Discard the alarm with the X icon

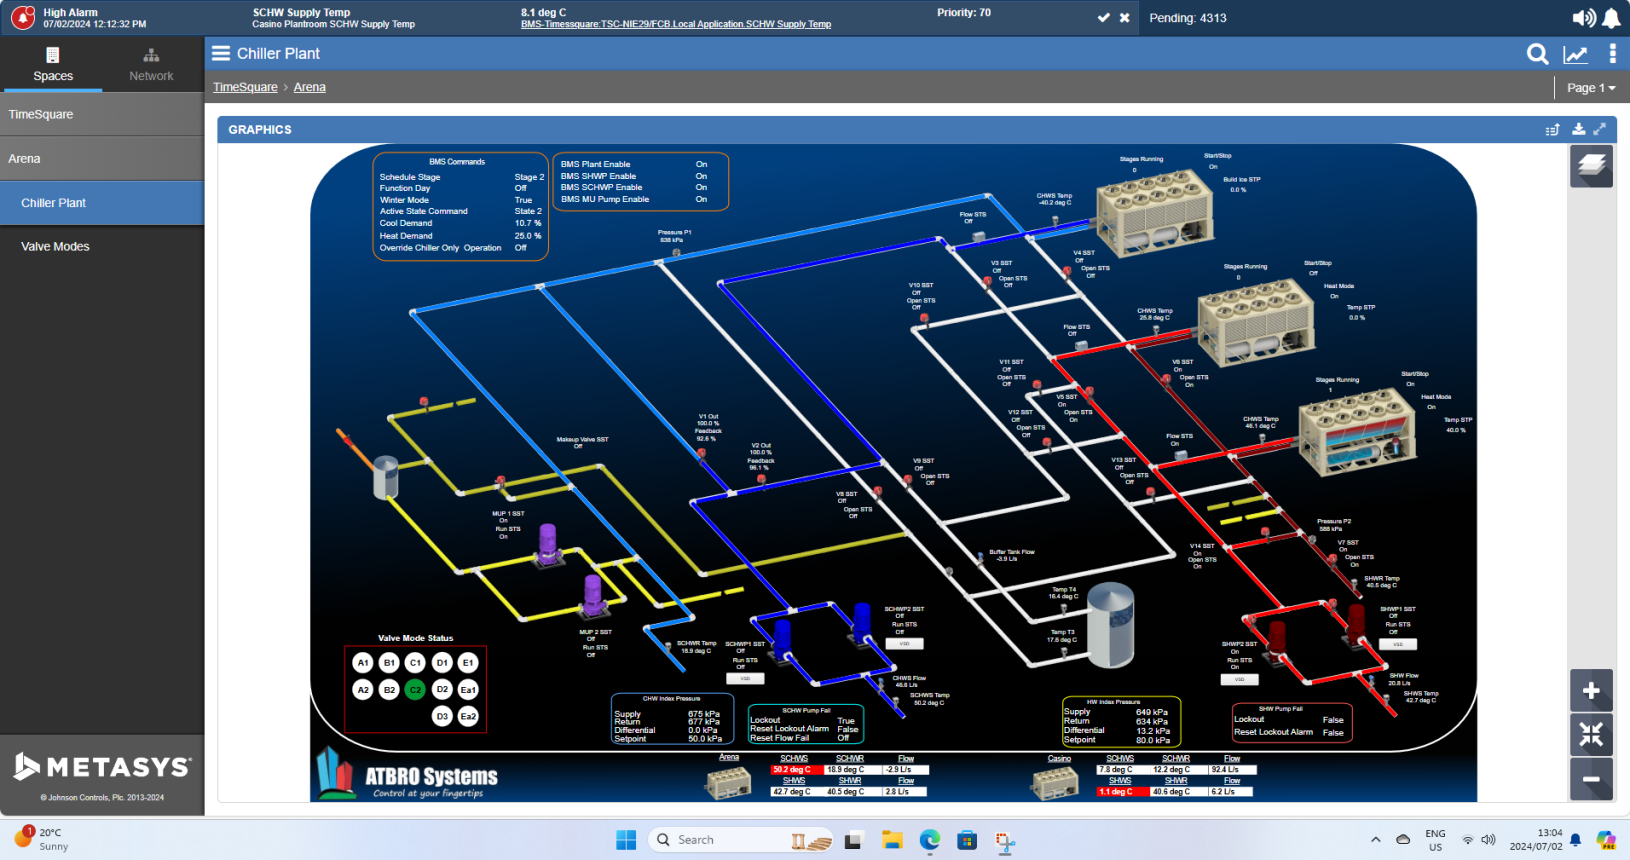1125,18
